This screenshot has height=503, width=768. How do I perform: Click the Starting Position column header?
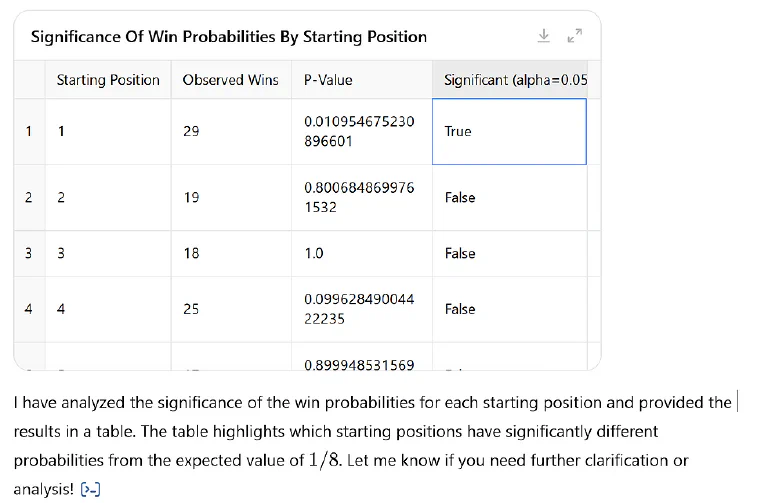[108, 80]
